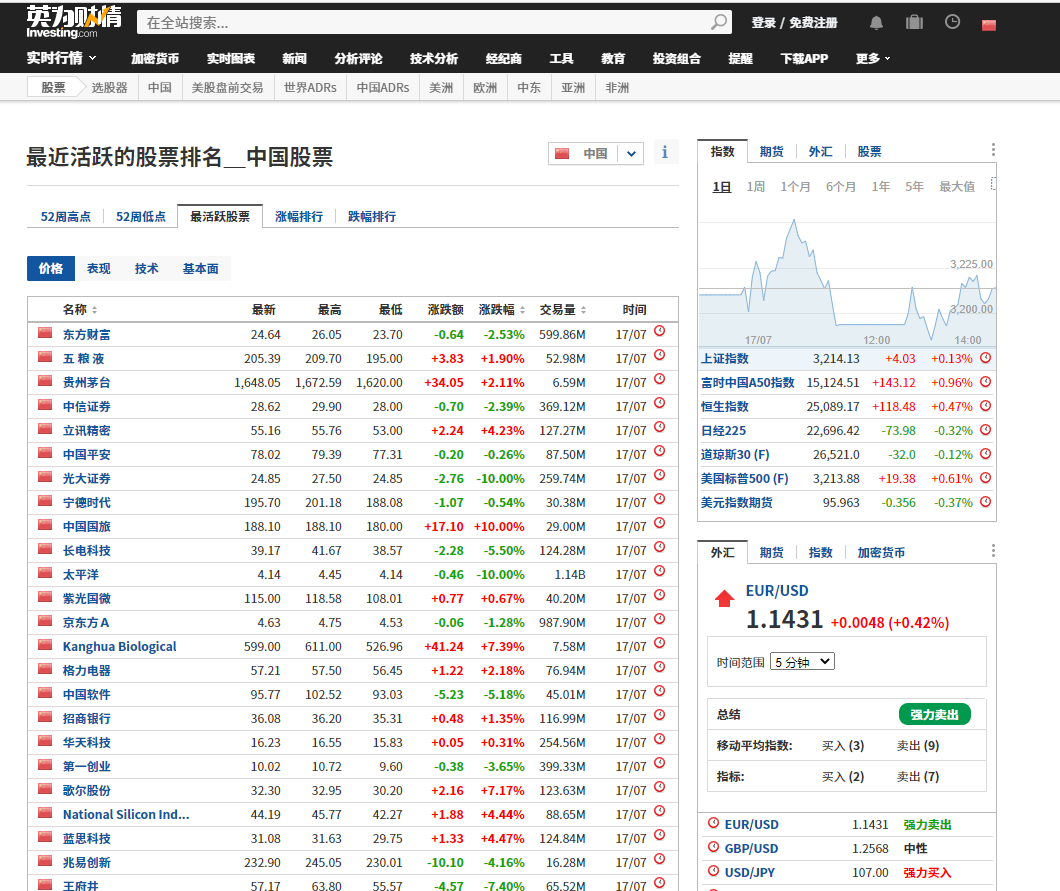The width and height of the screenshot is (1060, 891).
Task: Open the 贵州茅台 stock link
Action: [89, 382]
